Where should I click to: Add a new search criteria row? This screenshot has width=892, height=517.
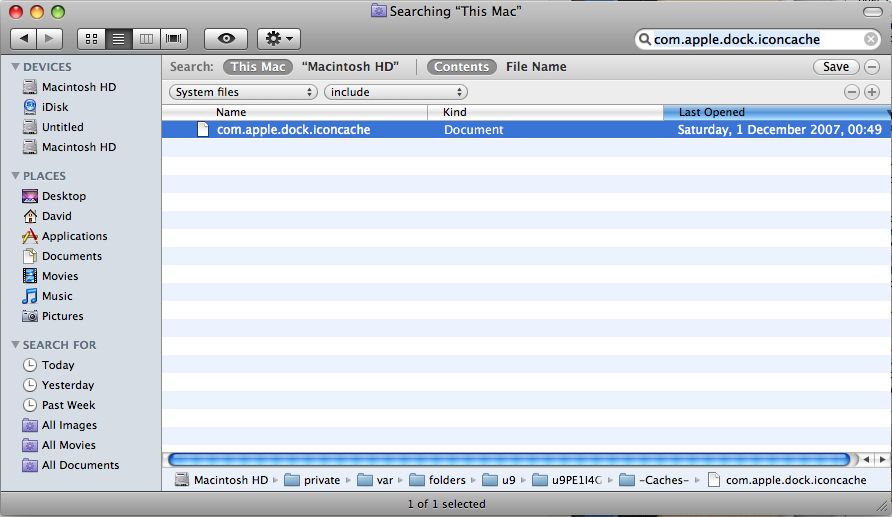(872, 92)
